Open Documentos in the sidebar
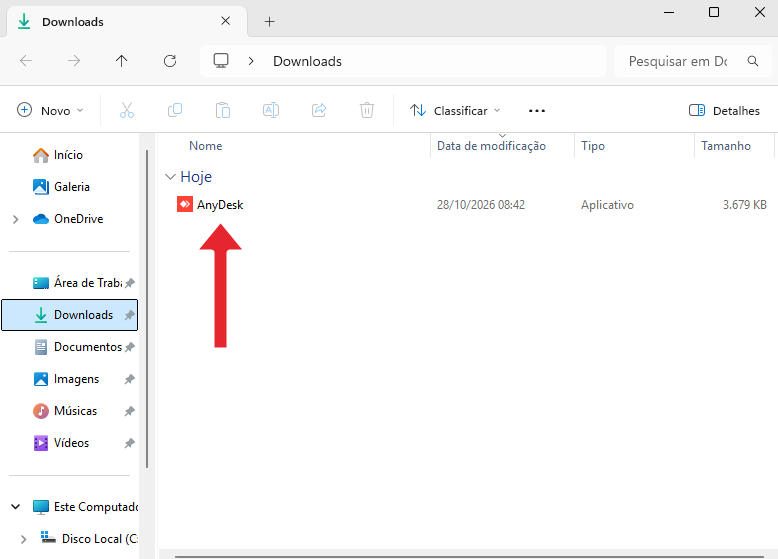Viewport: 778px width, 559px height. tap(78, 347)
